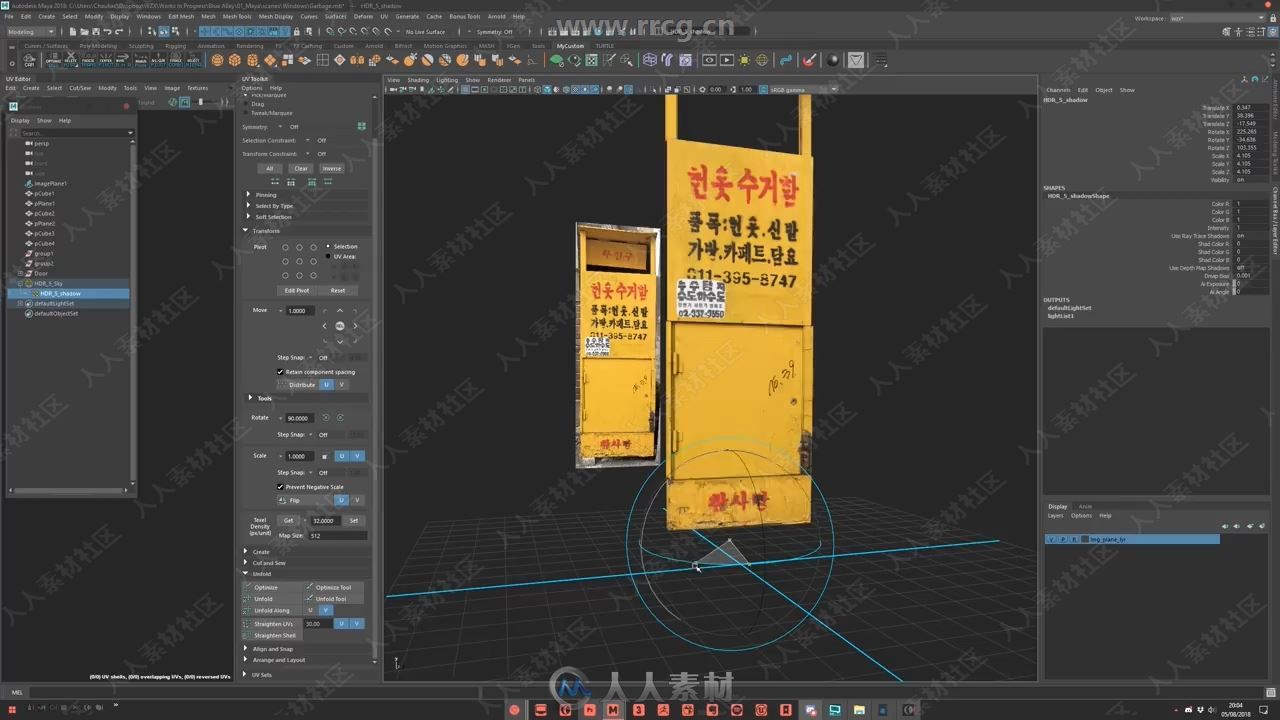Image resolution: width=1280 pixels, height=720 pixels.
Task: Click the move UVs down arrow
Action: coord(340,341)
